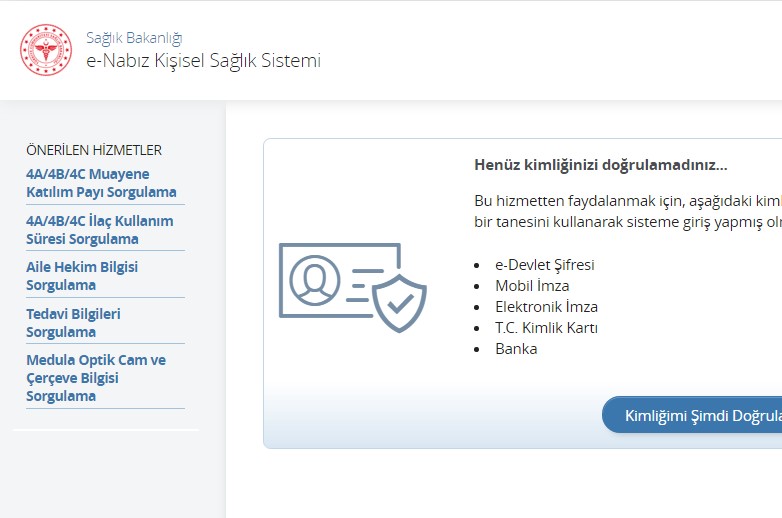Click the person avatar inside the ID card
The height and width of the screenshot is (518, 782).
click(x=315, y=280)
